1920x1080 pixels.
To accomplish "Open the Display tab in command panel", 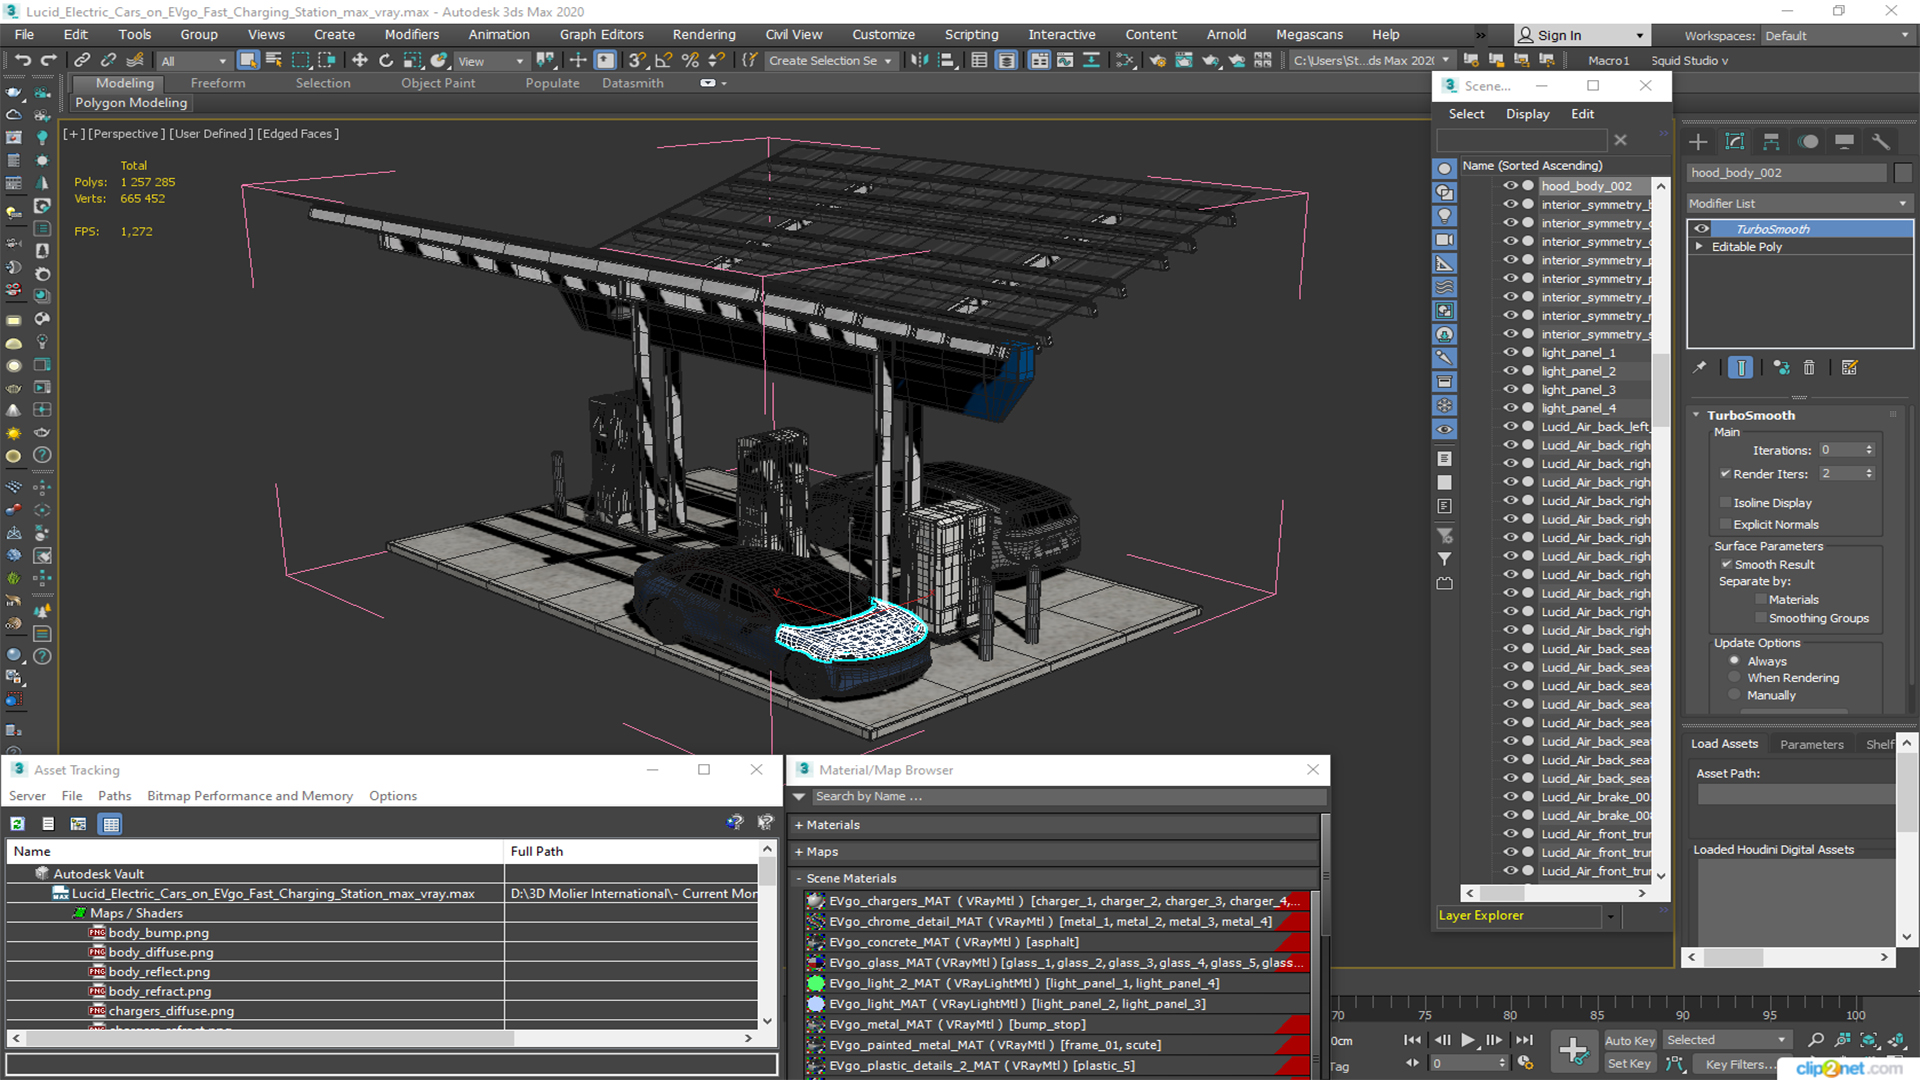I will coord(1845,142).
